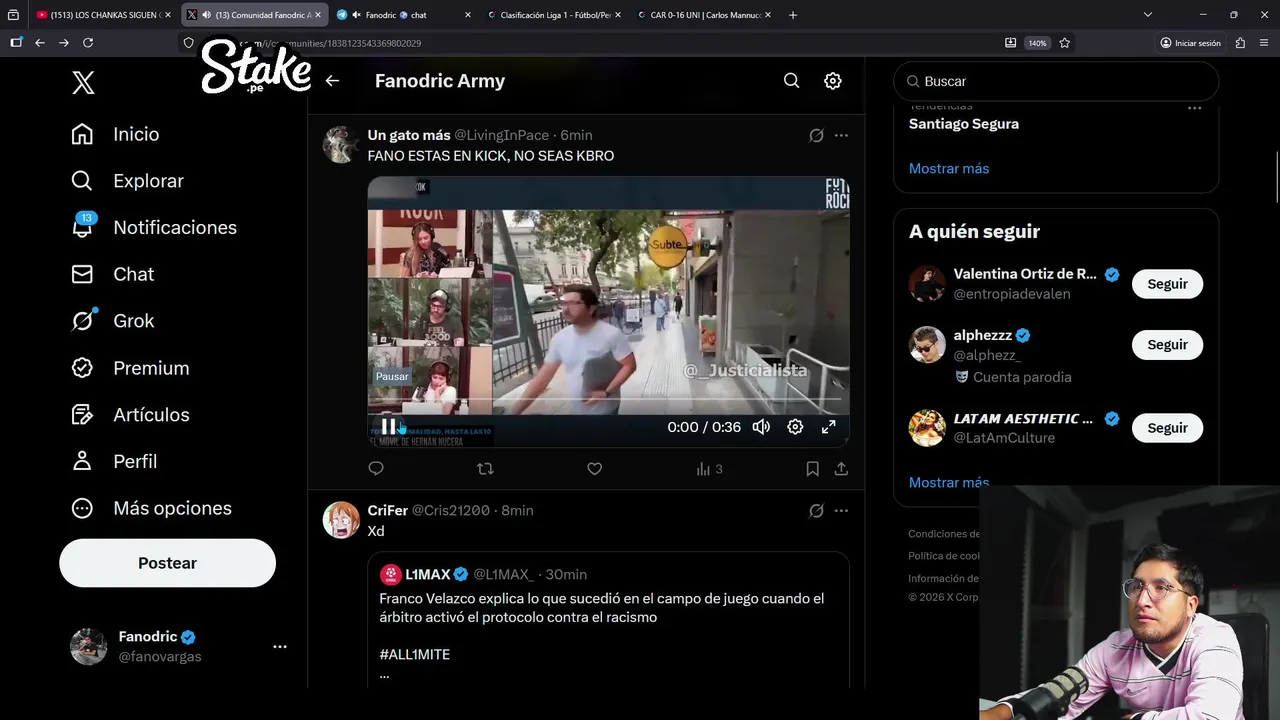
Task: Open the X home logo
Action: (x=84, y=82)
